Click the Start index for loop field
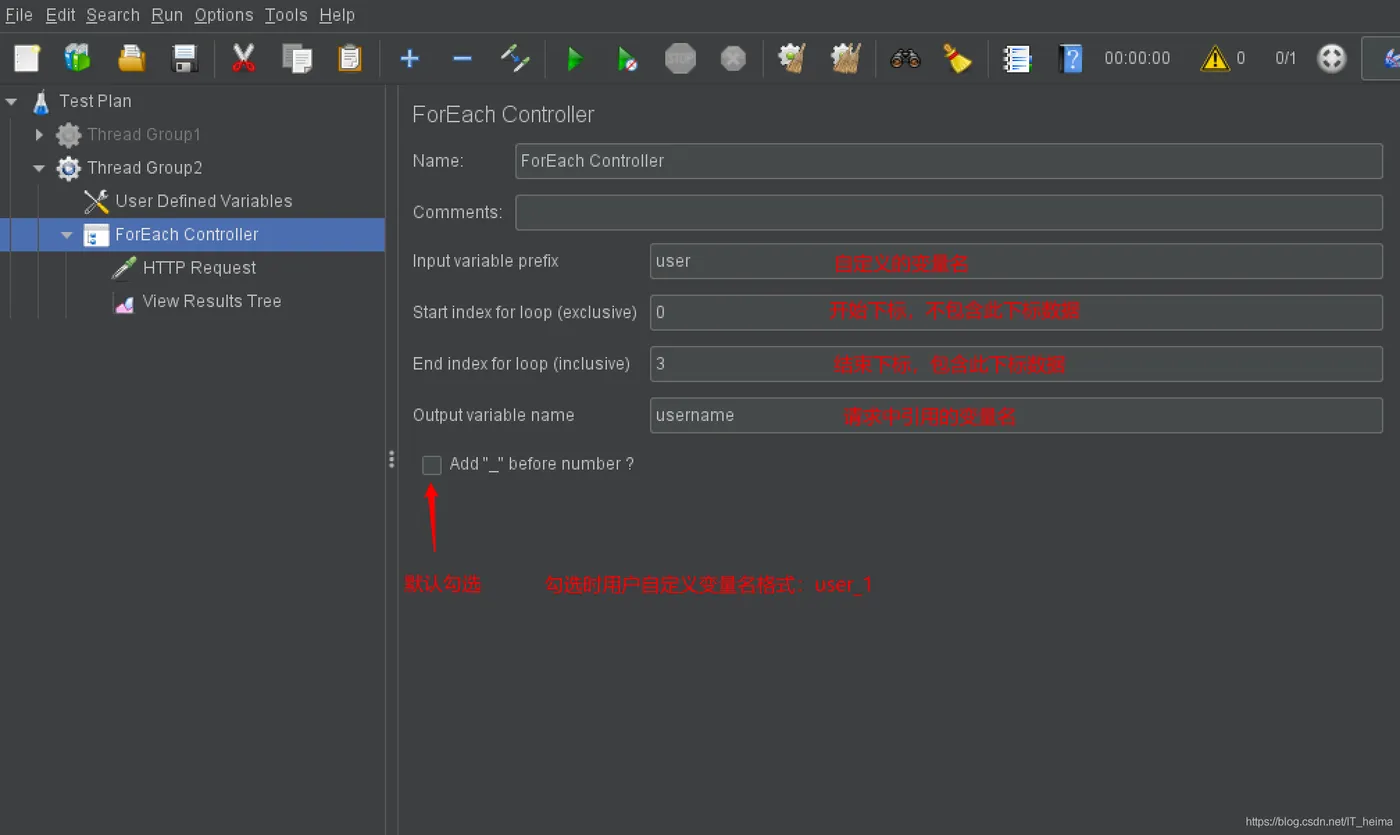This screenshot has width=1400, height=835. (1016, 312)
